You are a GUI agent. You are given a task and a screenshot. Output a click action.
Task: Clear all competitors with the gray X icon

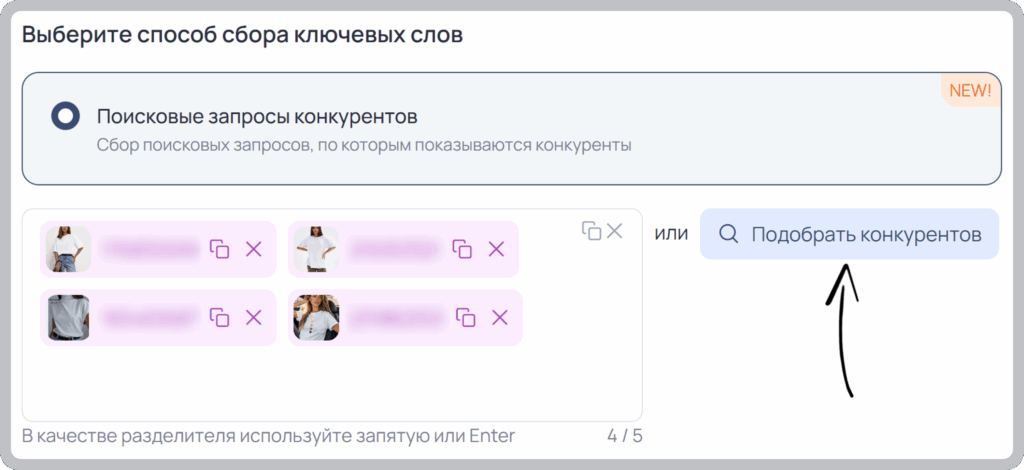coord(615,230)
